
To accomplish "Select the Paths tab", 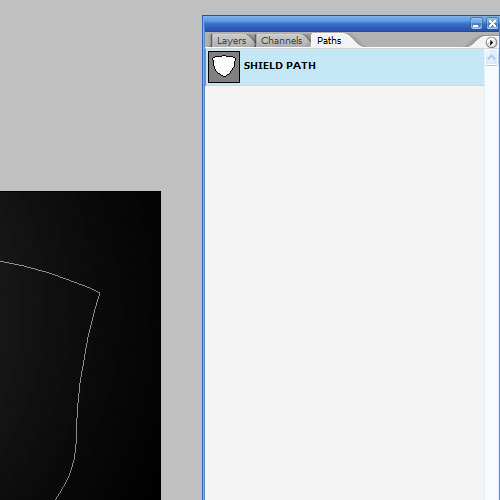I will pyautogui.click(x=329, y=41).
